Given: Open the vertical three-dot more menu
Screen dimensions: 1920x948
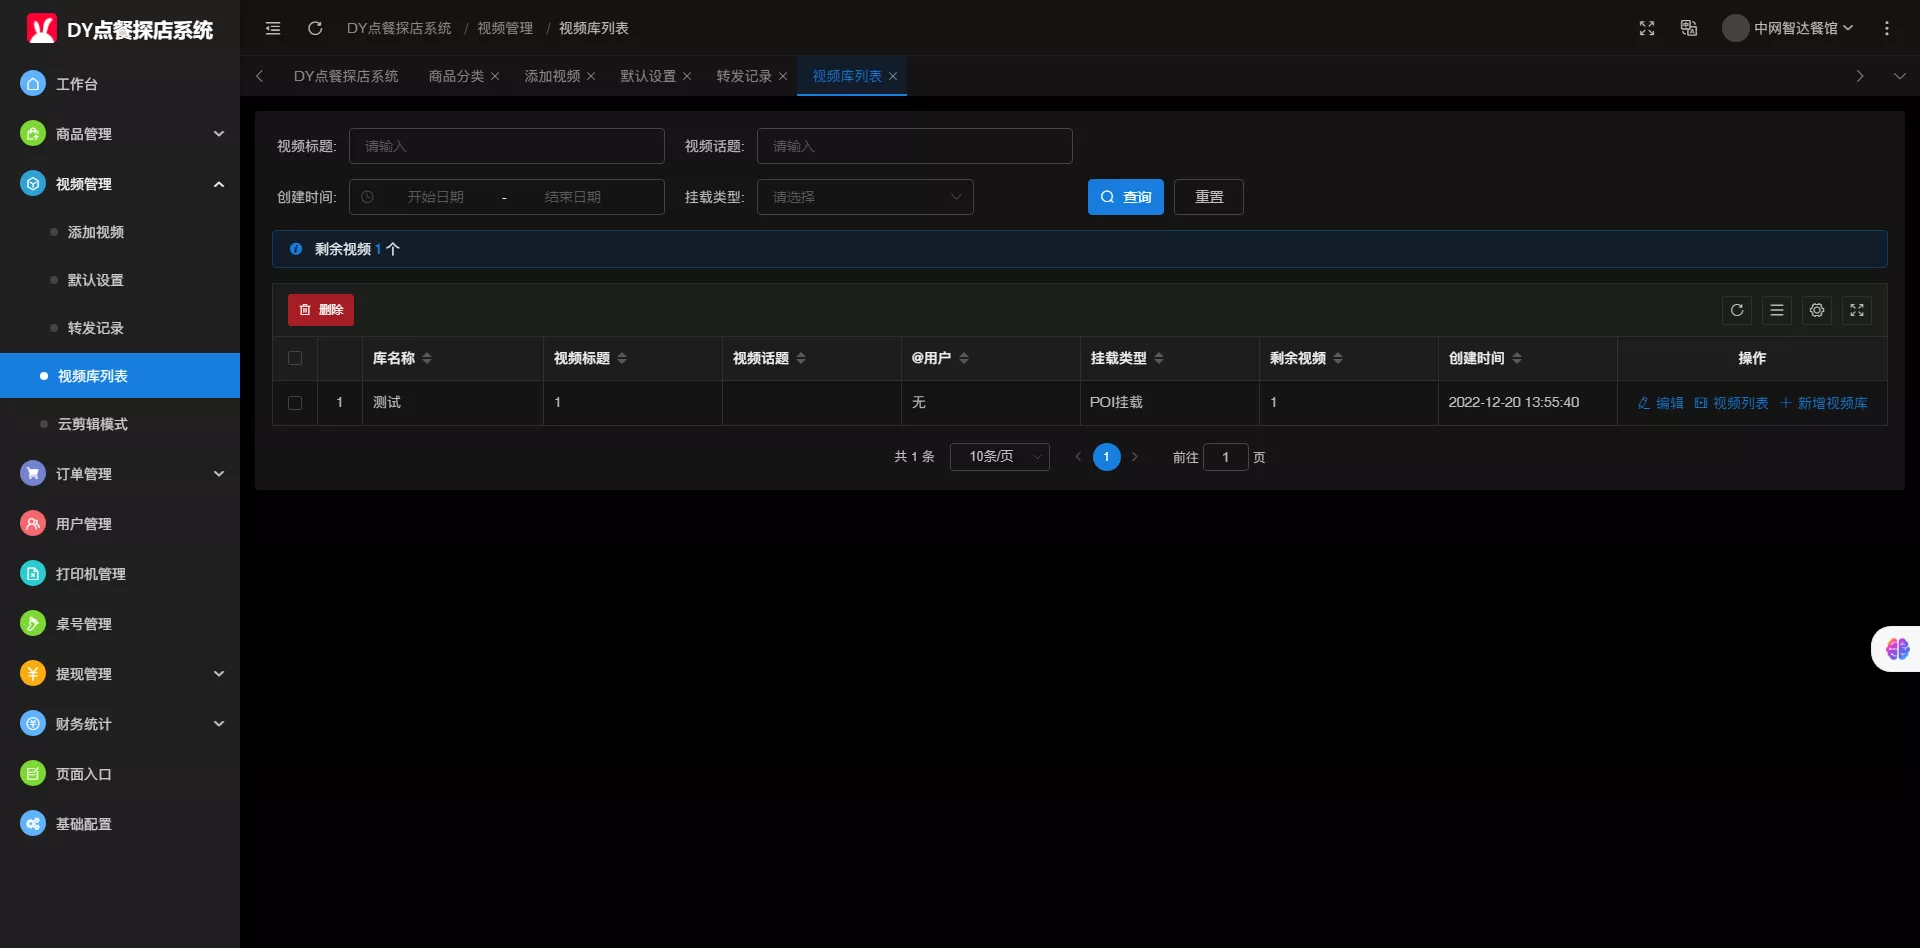Looking at the screenshot, I should [x=1887, y=28].
